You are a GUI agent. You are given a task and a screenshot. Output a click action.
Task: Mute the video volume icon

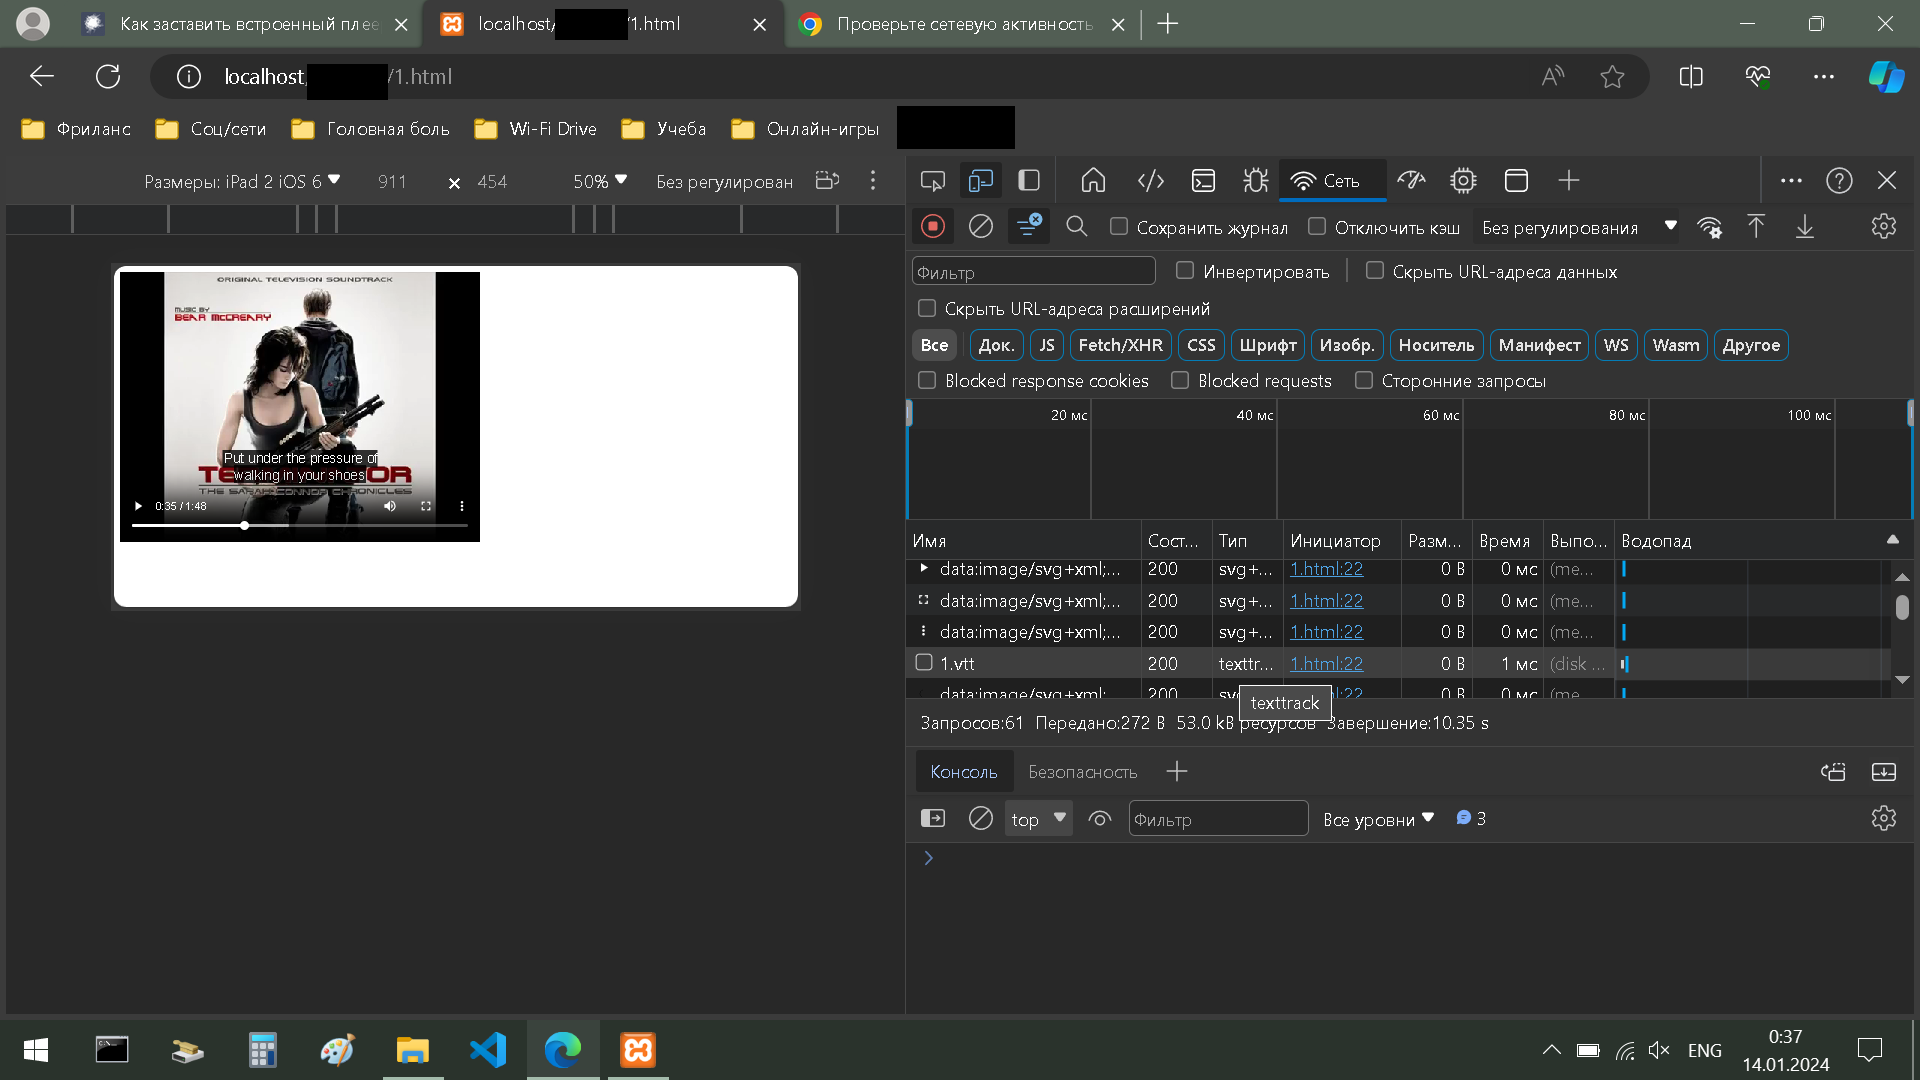tap(390, 506)
